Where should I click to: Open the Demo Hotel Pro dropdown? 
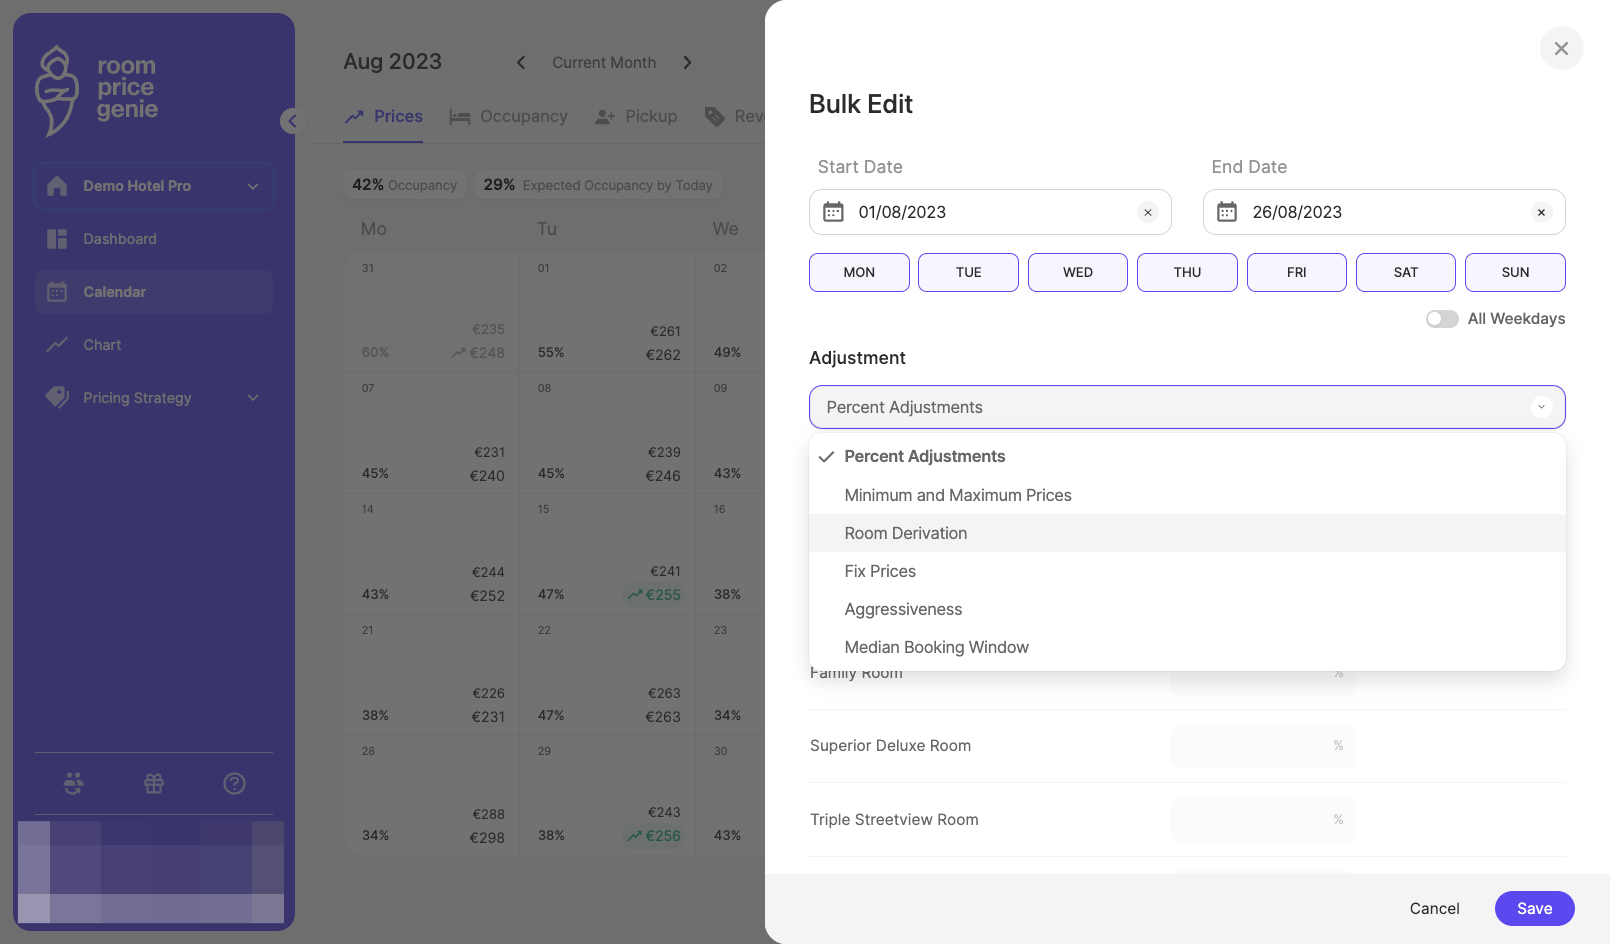(x=154, y=186)
